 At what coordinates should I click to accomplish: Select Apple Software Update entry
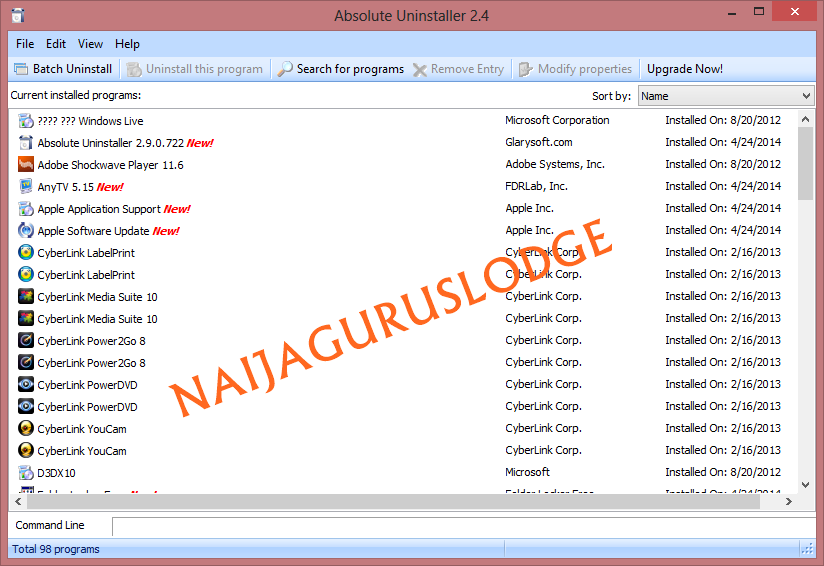(403, 231)
